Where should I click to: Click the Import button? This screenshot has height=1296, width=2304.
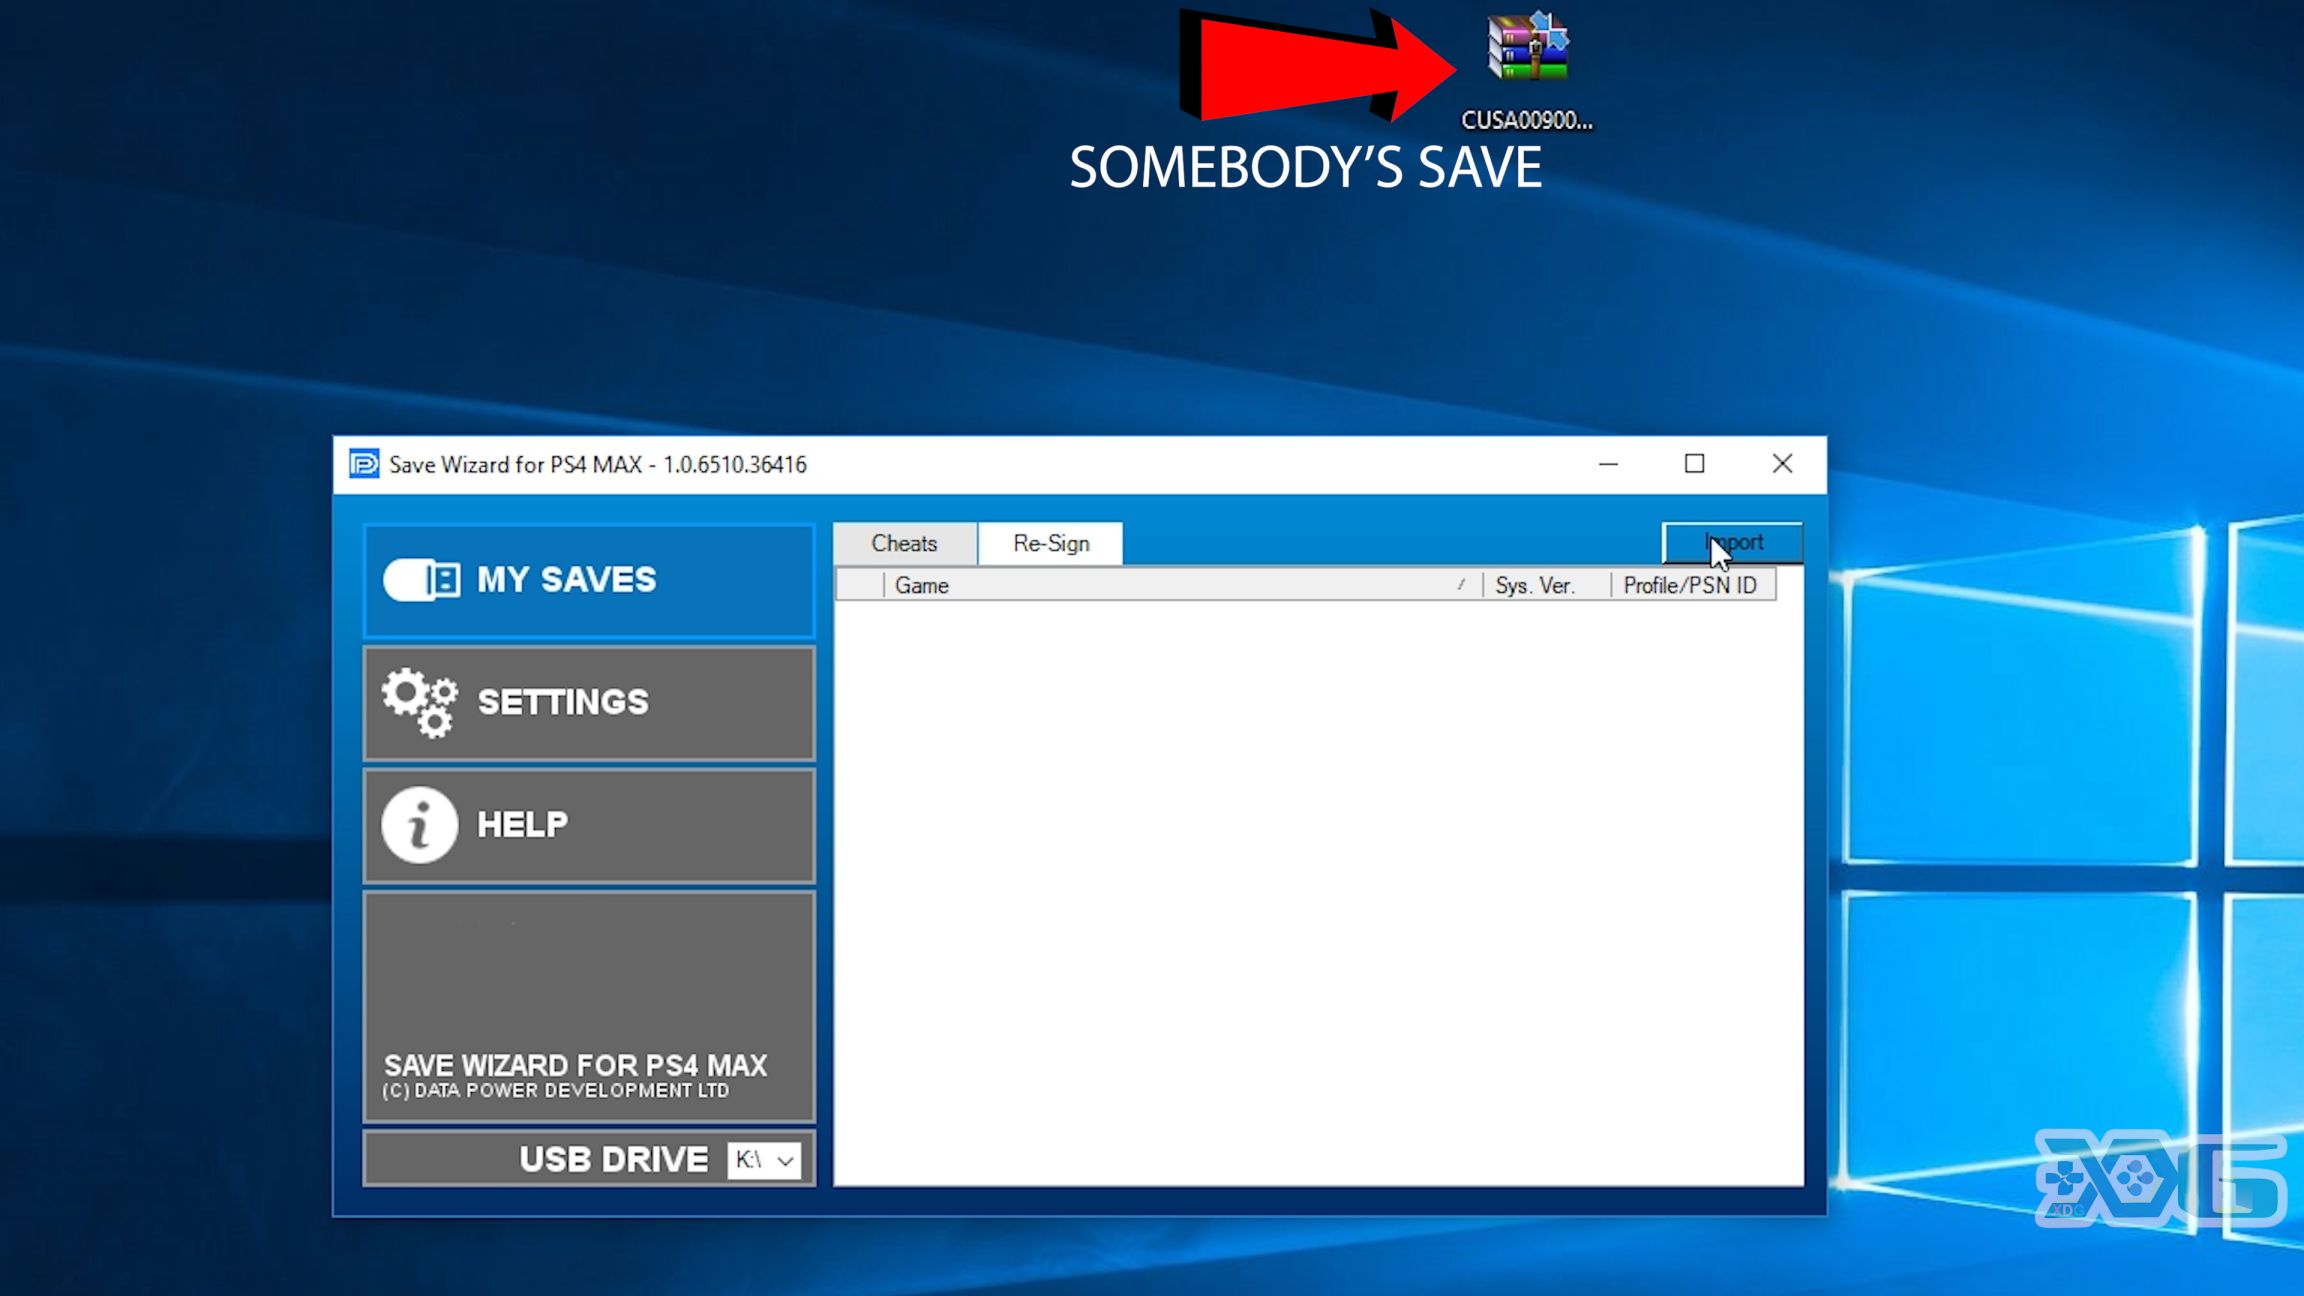pyautogui.click(x=1732, y=542)
